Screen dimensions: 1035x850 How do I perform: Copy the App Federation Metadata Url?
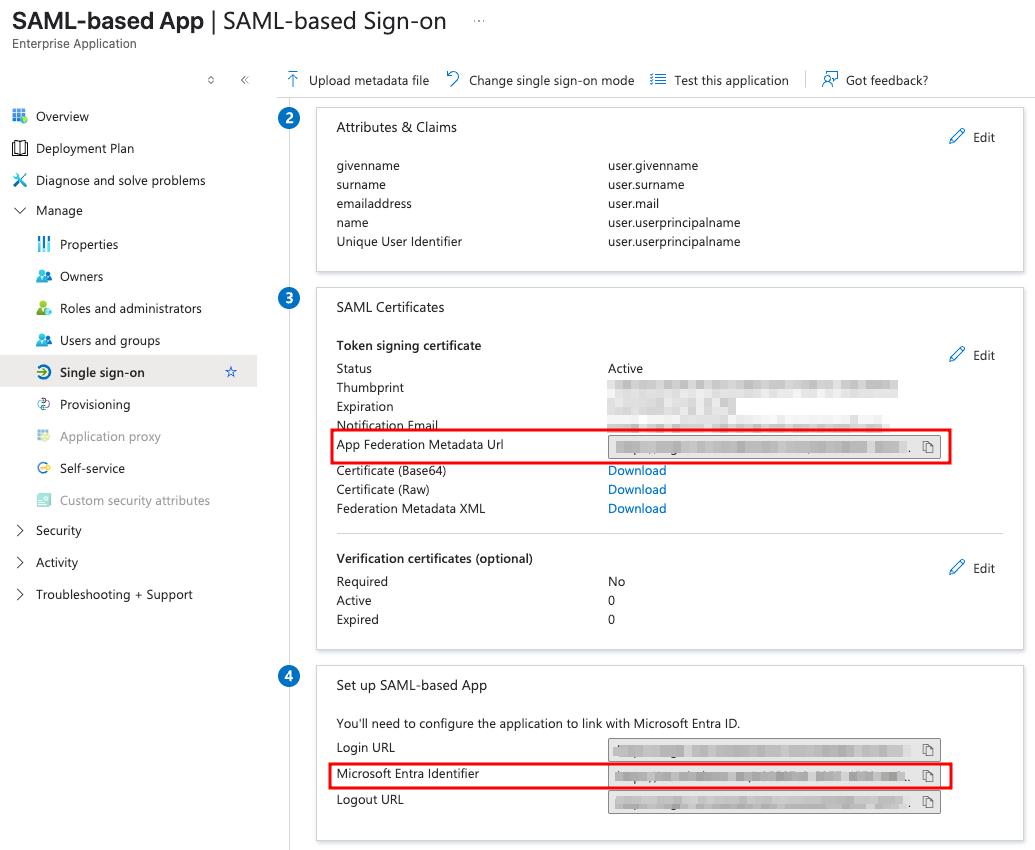tap(927, 447)
